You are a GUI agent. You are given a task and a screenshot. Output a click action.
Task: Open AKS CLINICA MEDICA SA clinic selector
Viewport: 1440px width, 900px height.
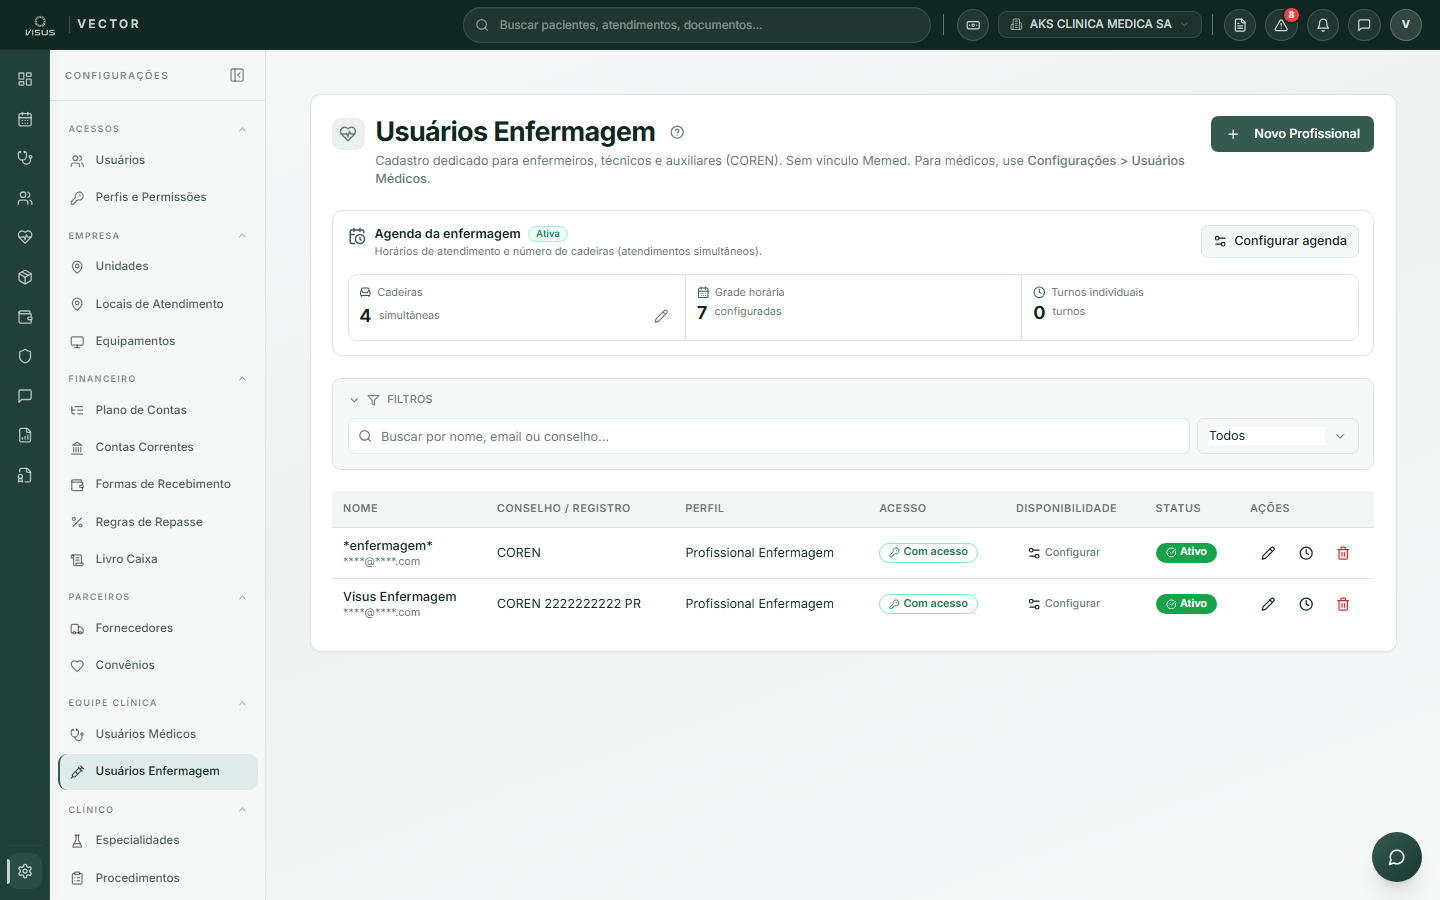coord(1100,25)
